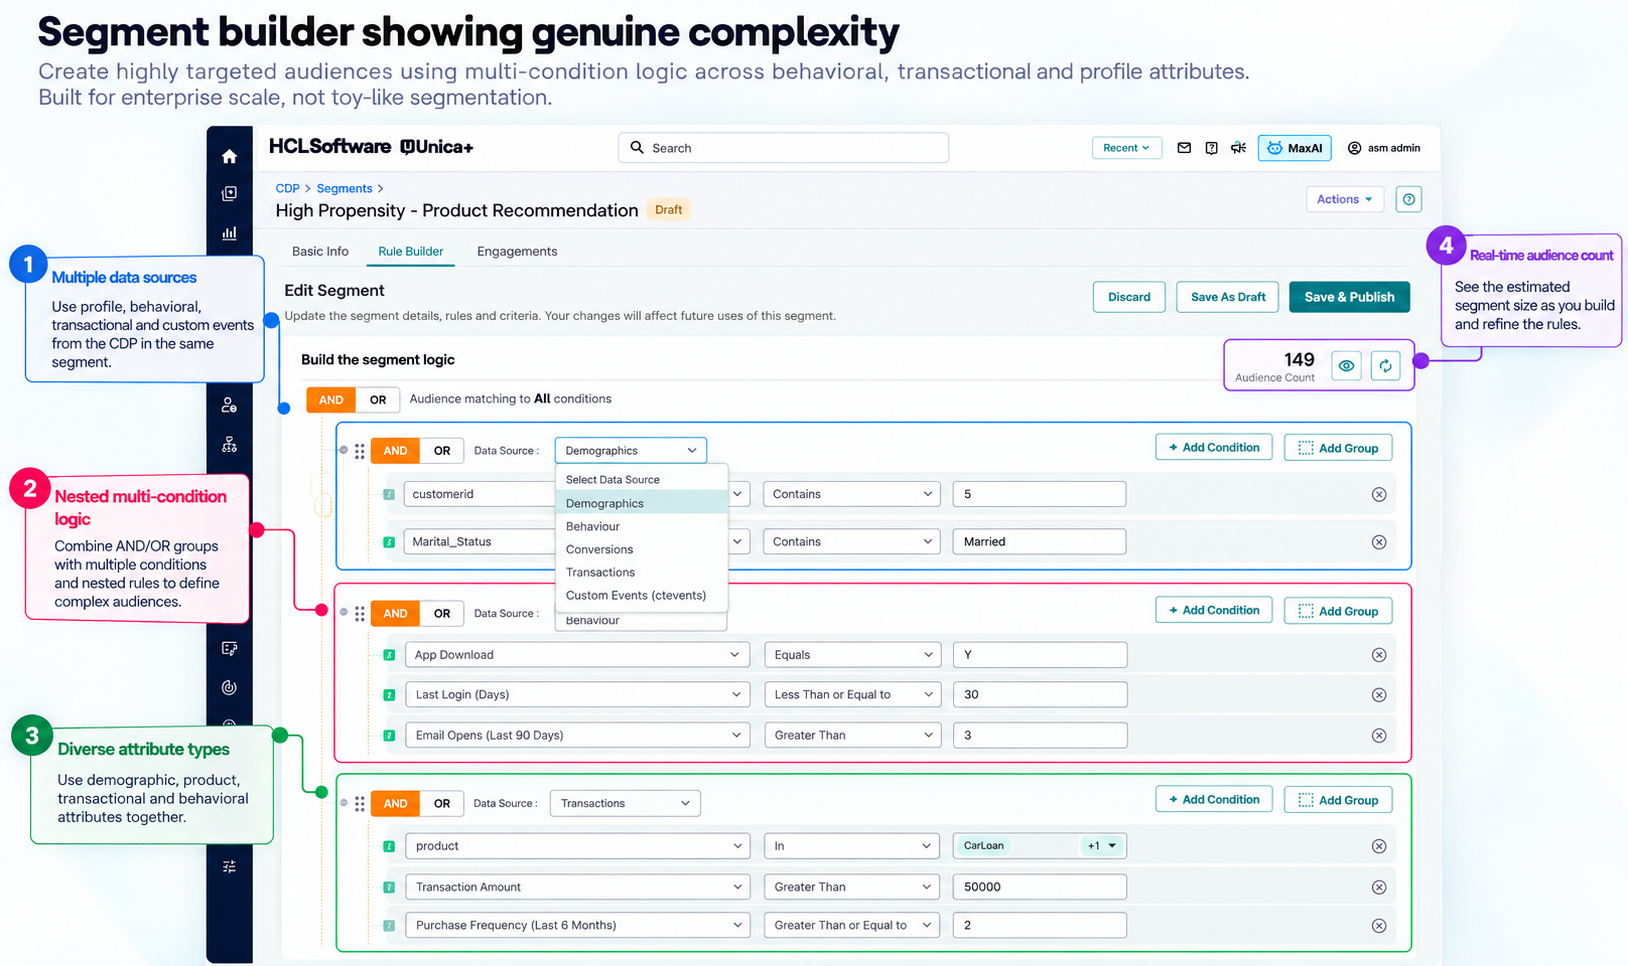Click the hierarchy org-chart sidebar icon

pos(229,444)
